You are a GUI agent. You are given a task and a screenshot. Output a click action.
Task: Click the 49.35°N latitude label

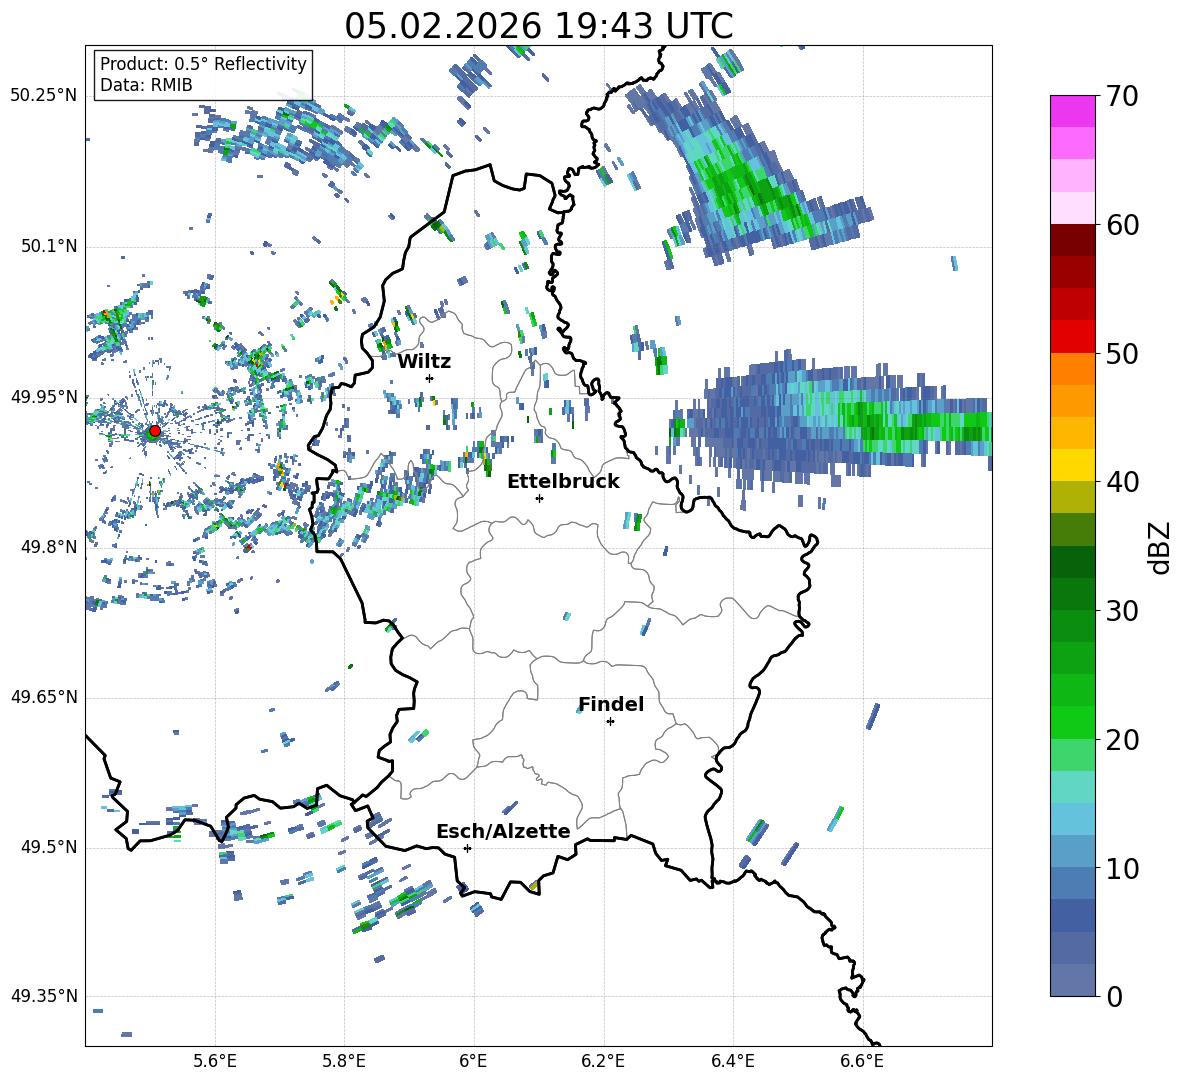(44, 996)
